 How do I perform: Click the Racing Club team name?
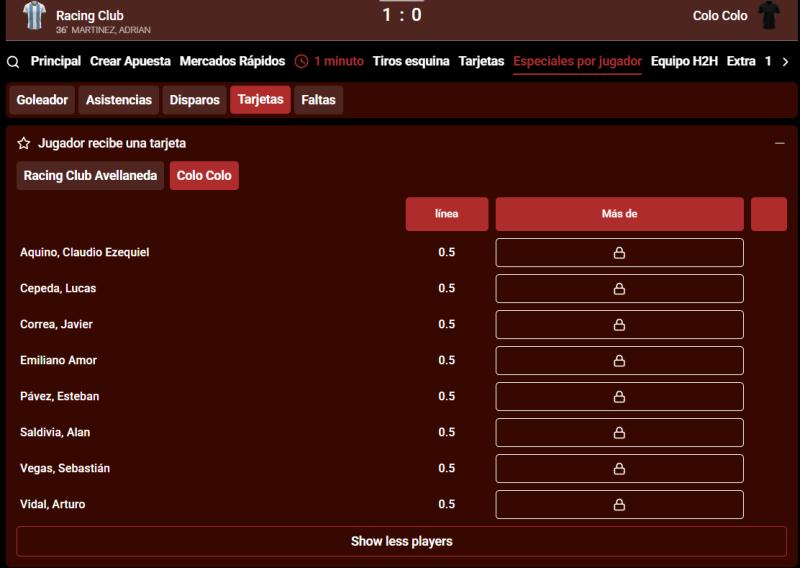point(90,15)
